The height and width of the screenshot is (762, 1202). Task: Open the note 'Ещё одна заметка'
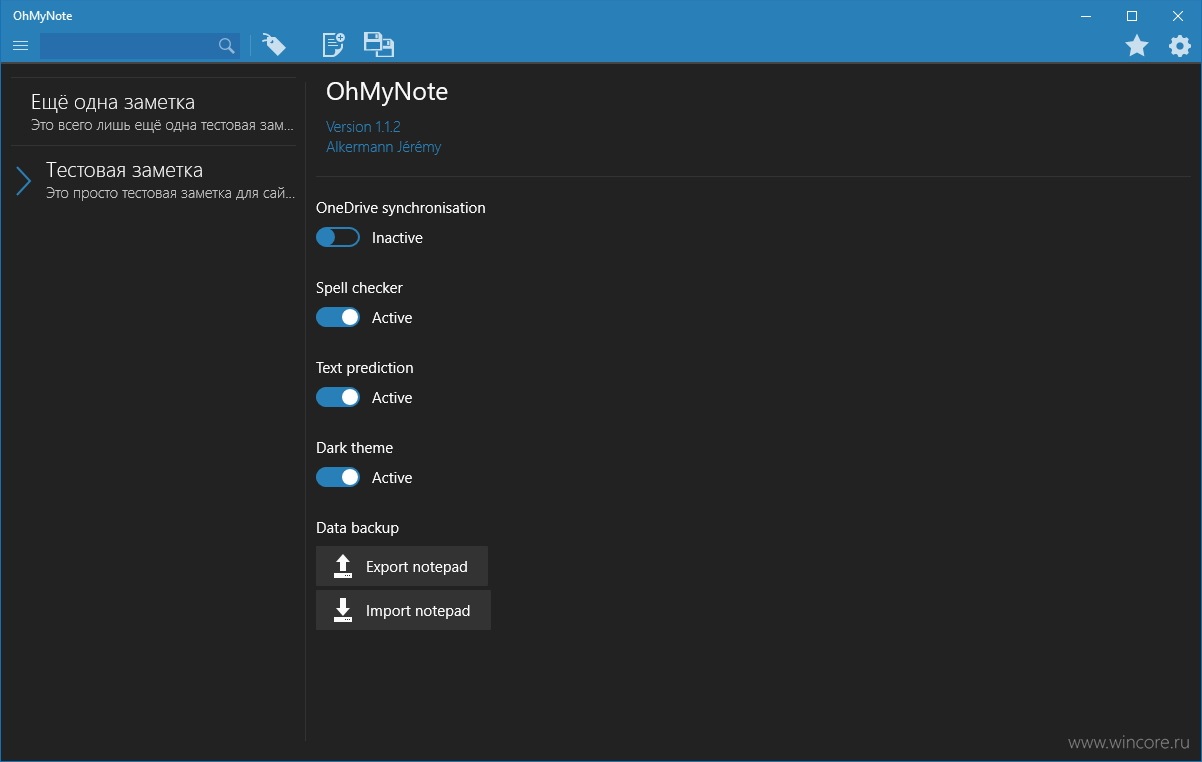152,112
